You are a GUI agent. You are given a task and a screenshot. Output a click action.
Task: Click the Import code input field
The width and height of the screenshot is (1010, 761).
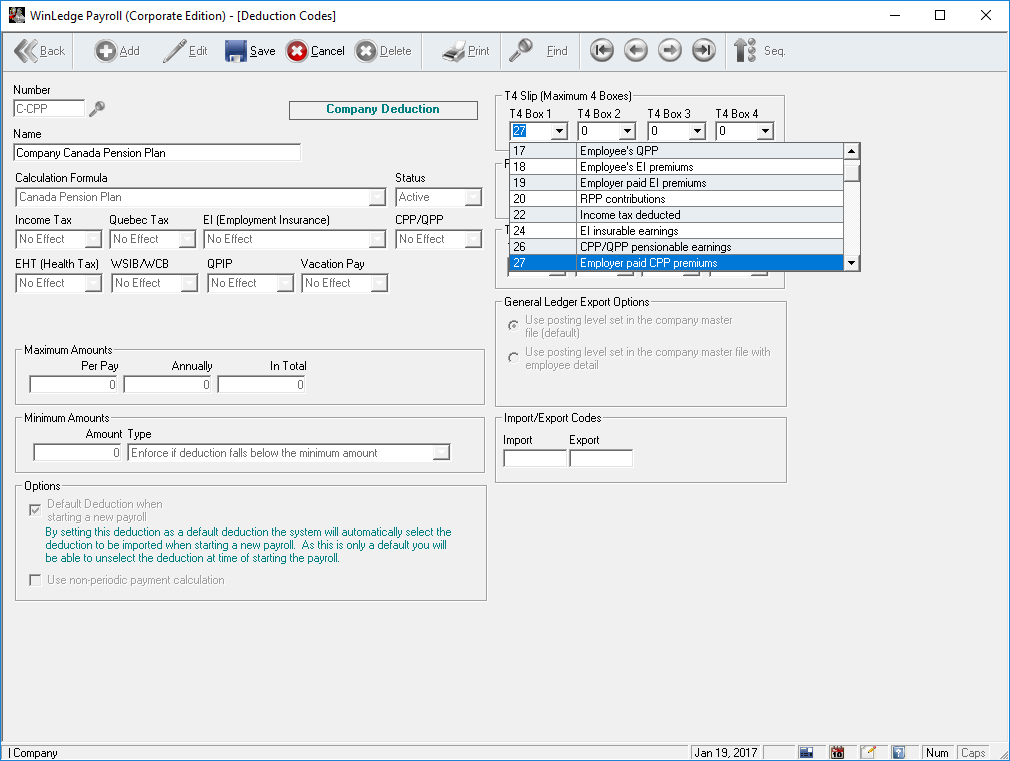[x=534, y=459]
